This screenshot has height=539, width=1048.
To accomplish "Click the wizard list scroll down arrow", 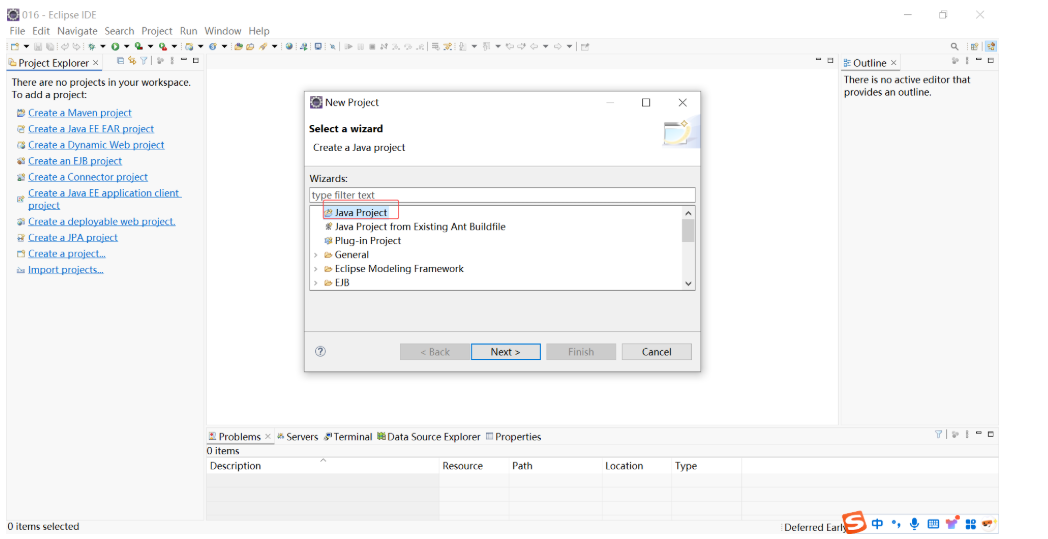I will [688, 284].
